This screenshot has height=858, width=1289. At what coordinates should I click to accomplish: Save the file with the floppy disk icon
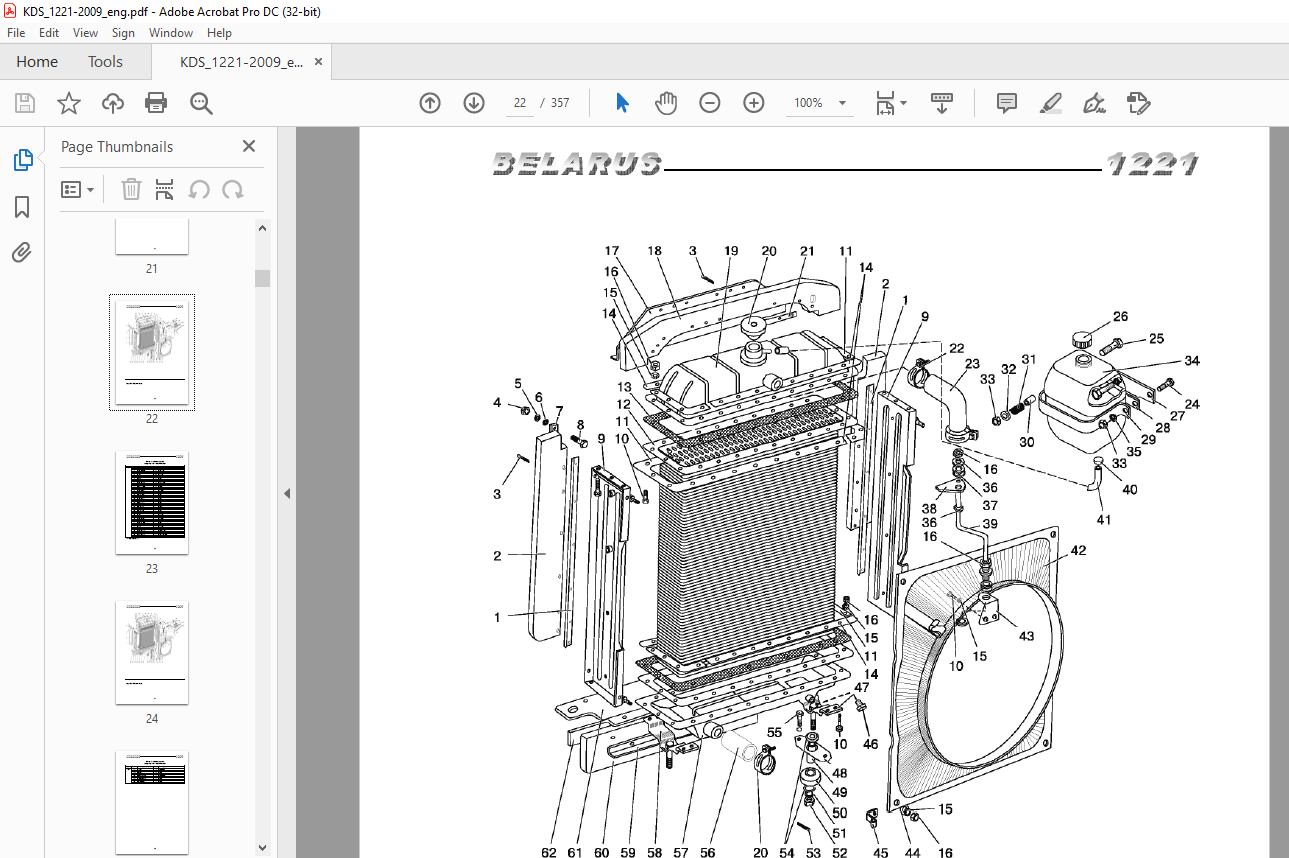pos(25,103)
